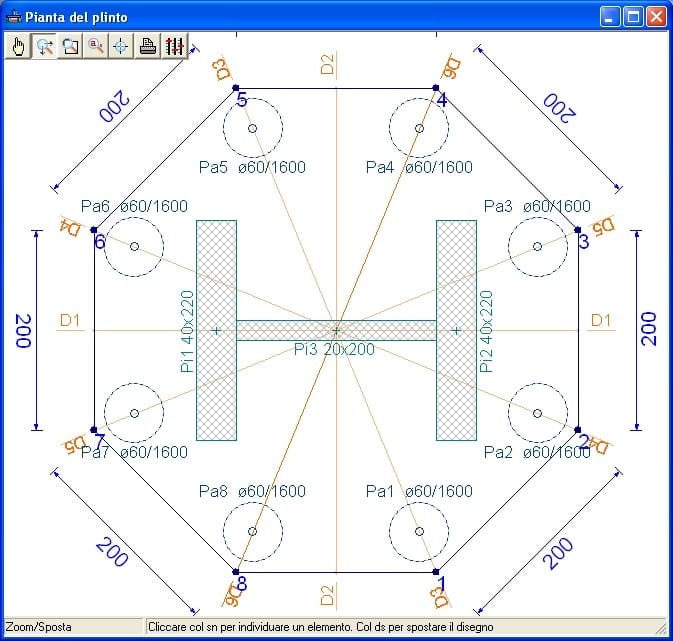Choose the zoom window tool
This screenshot has height=641, width=673.
click(70, 46)
